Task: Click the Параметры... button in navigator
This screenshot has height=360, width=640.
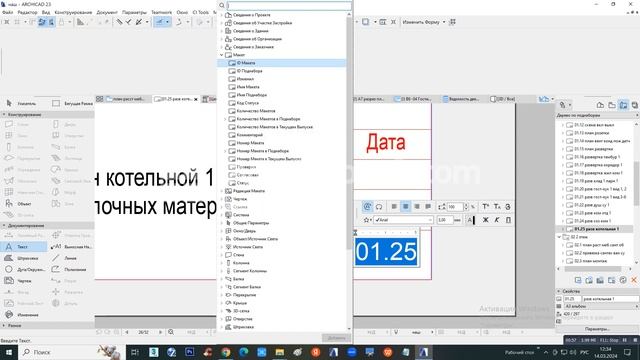Action: click(597, 329)
